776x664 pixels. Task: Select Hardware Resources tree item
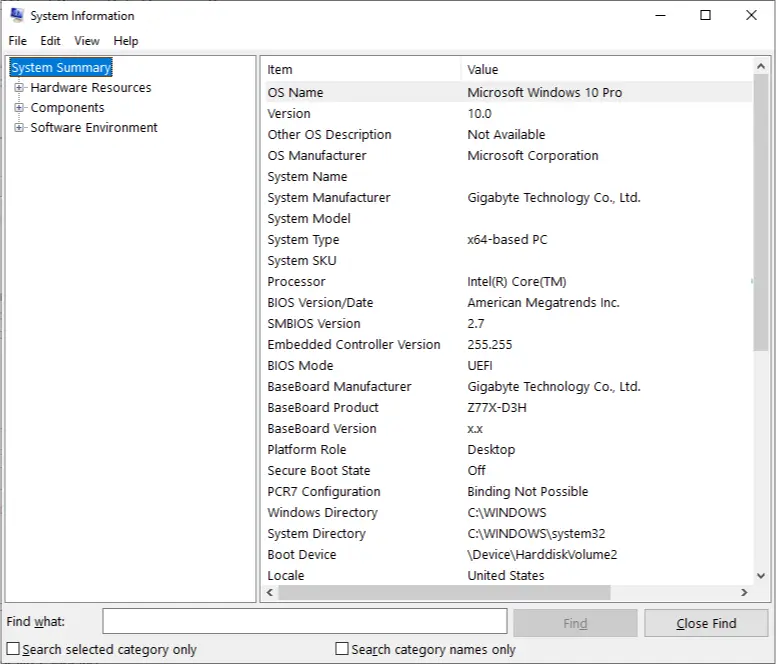point(91,88)
